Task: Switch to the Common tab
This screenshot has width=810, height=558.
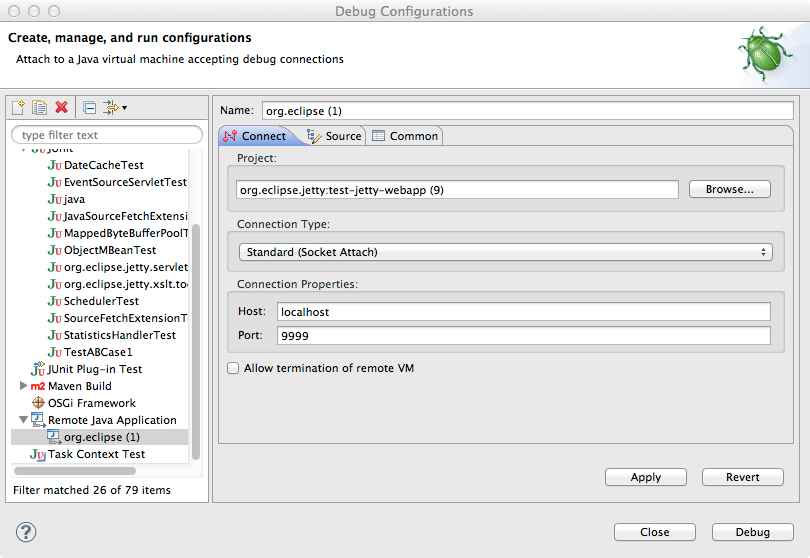Action: 405,136
